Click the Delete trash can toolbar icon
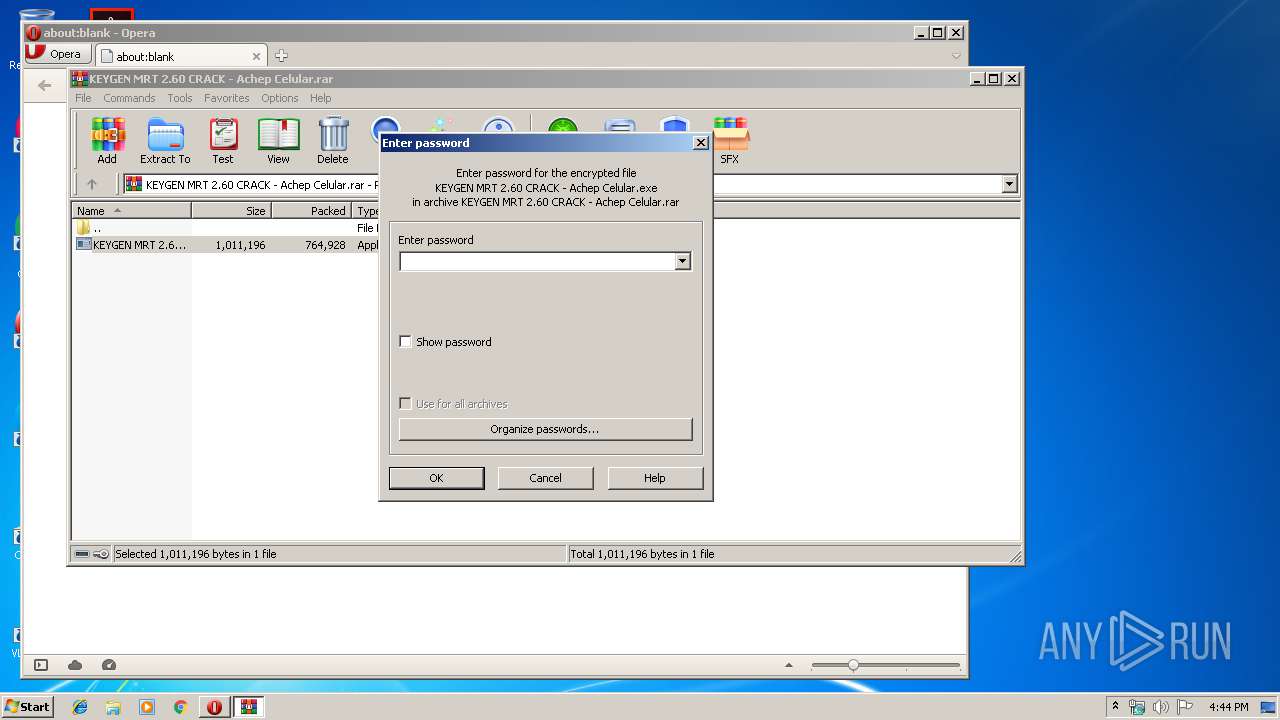This screenshot has width=1280, height=720. click(x=333, y=141)
